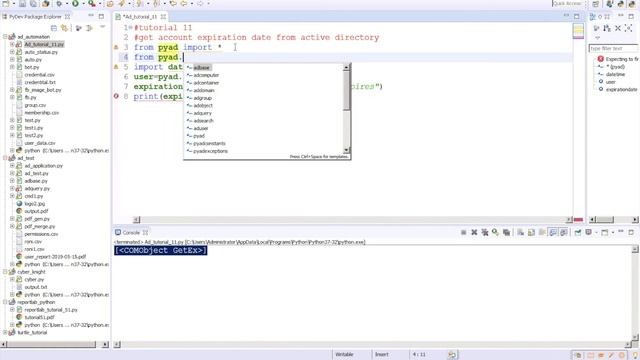Collapse the ad_automation project node
The height and width of the screenshot is (360, 640).
tap(5, 37)
